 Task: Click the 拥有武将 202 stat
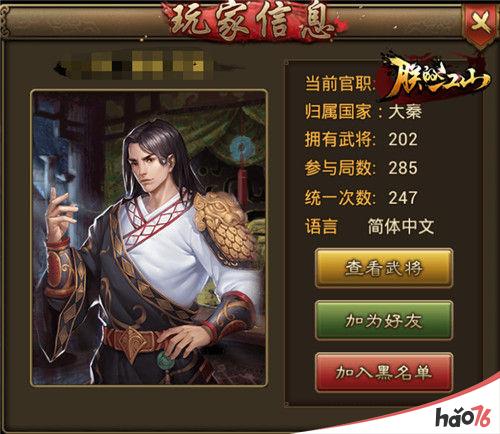(361, 139)
